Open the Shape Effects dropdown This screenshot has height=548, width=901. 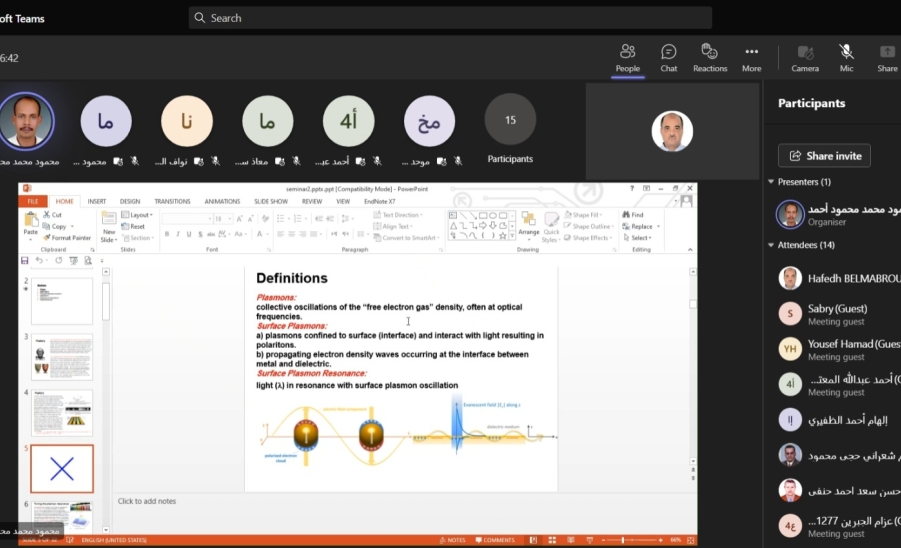point(587,238)
